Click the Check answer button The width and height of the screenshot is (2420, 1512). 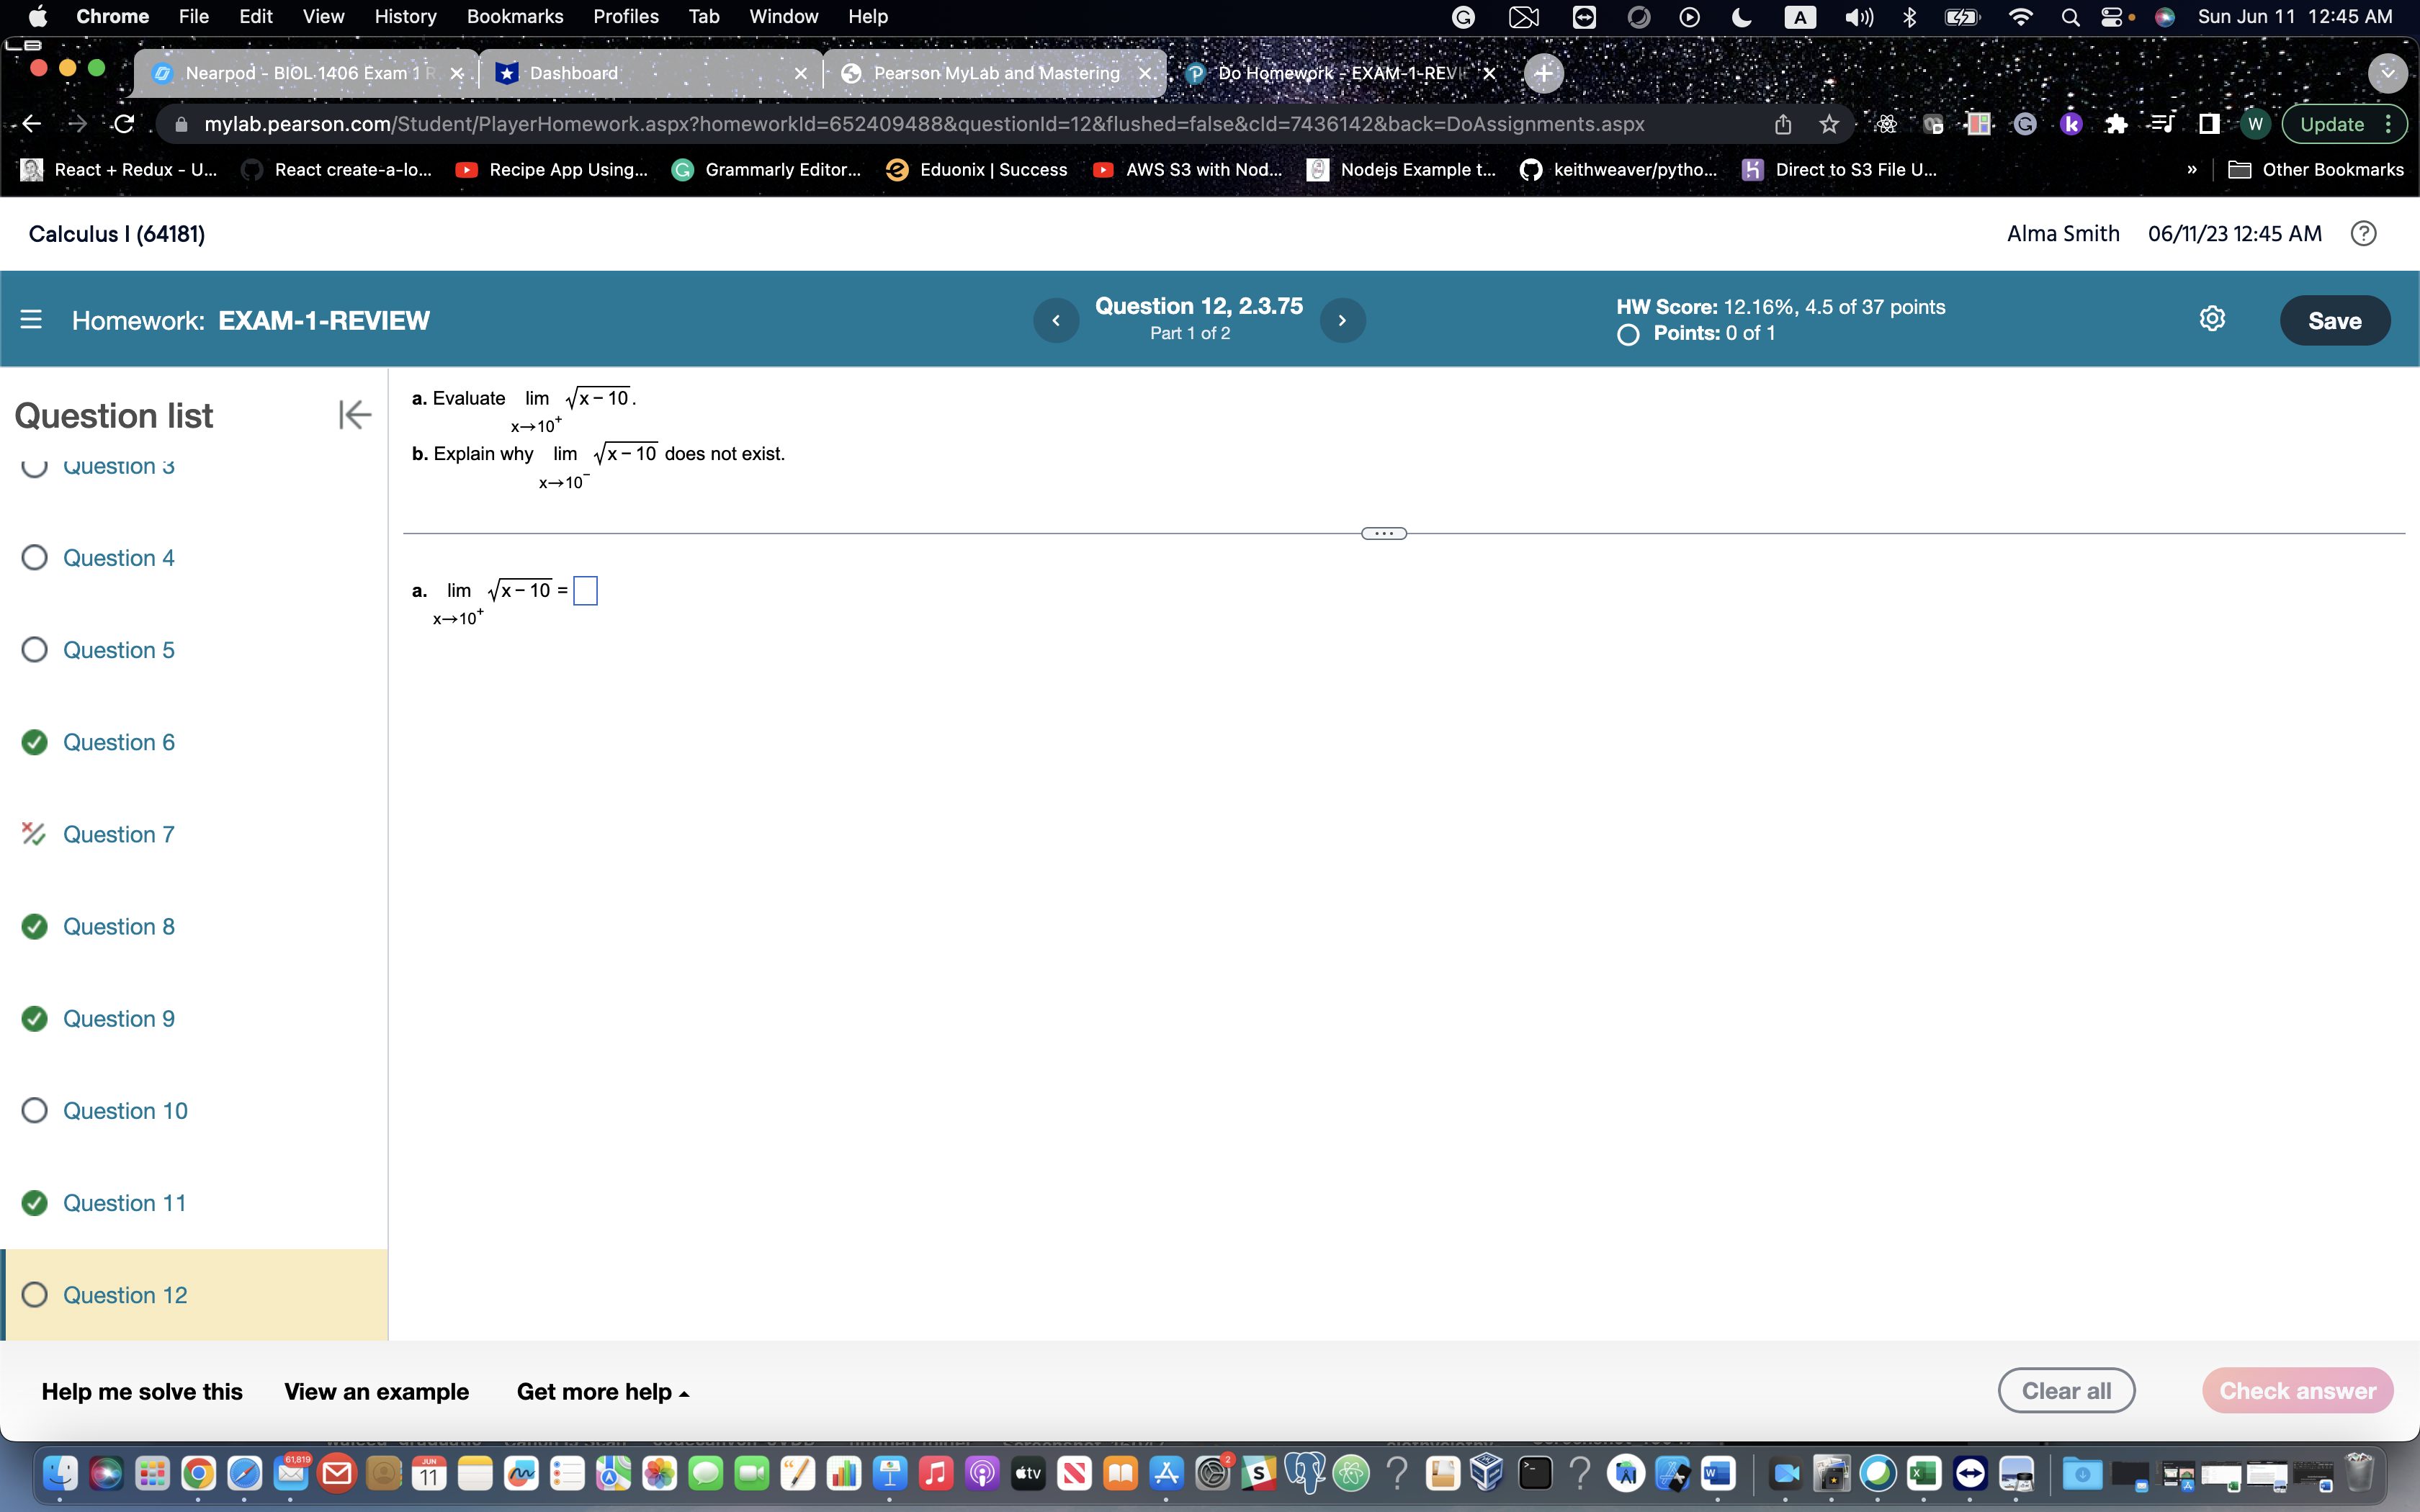click(x=2297, y=1390)
